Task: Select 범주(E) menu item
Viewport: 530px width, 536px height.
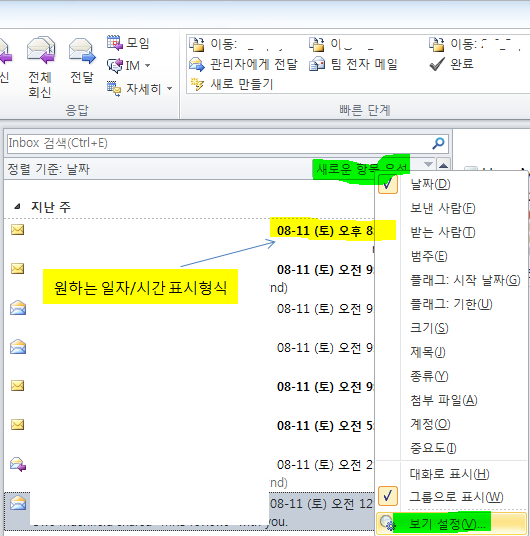Action: click(x=451, y=256)
